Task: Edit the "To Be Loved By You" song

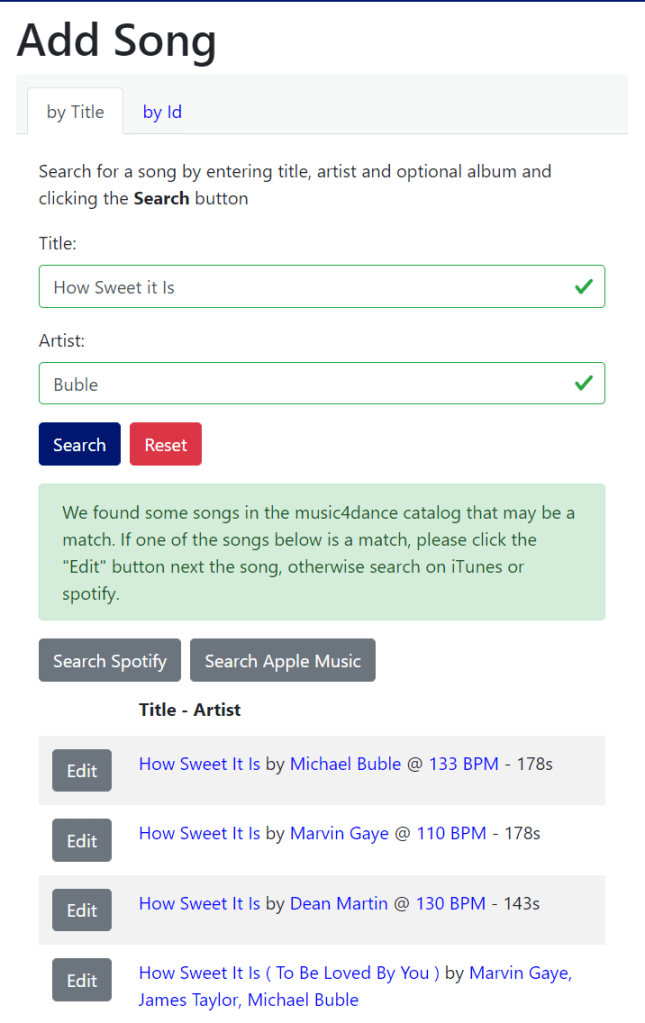Action: (82, 981)
